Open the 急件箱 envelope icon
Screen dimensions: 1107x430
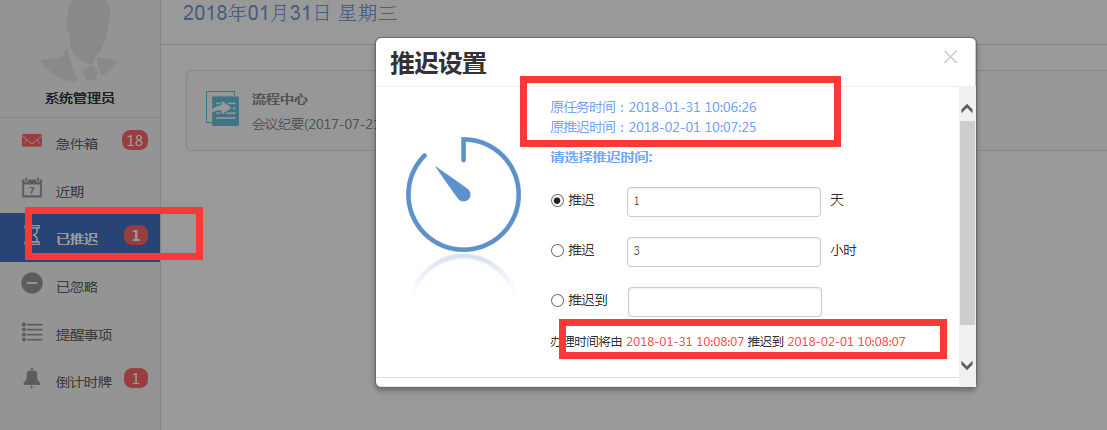pyautogui.click(x=32, y=141)
